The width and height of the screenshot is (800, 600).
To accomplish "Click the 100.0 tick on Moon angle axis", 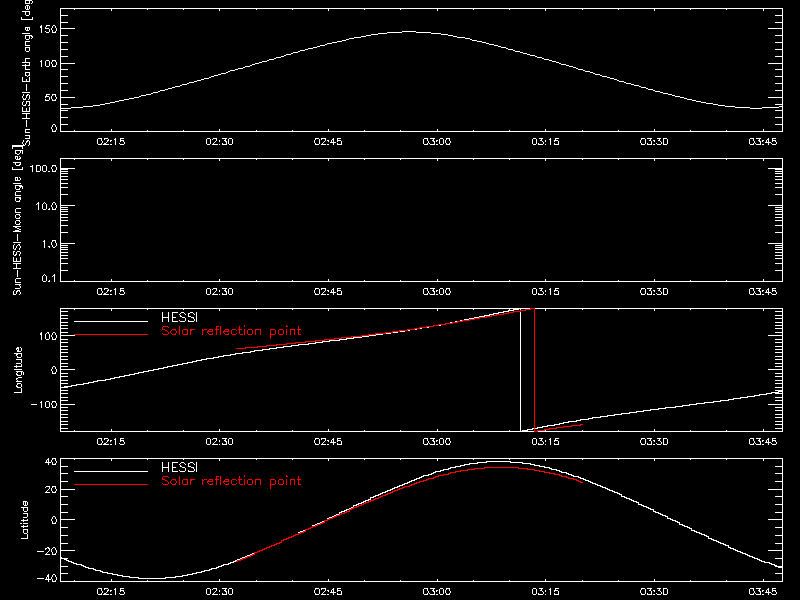I will point(43,168).
